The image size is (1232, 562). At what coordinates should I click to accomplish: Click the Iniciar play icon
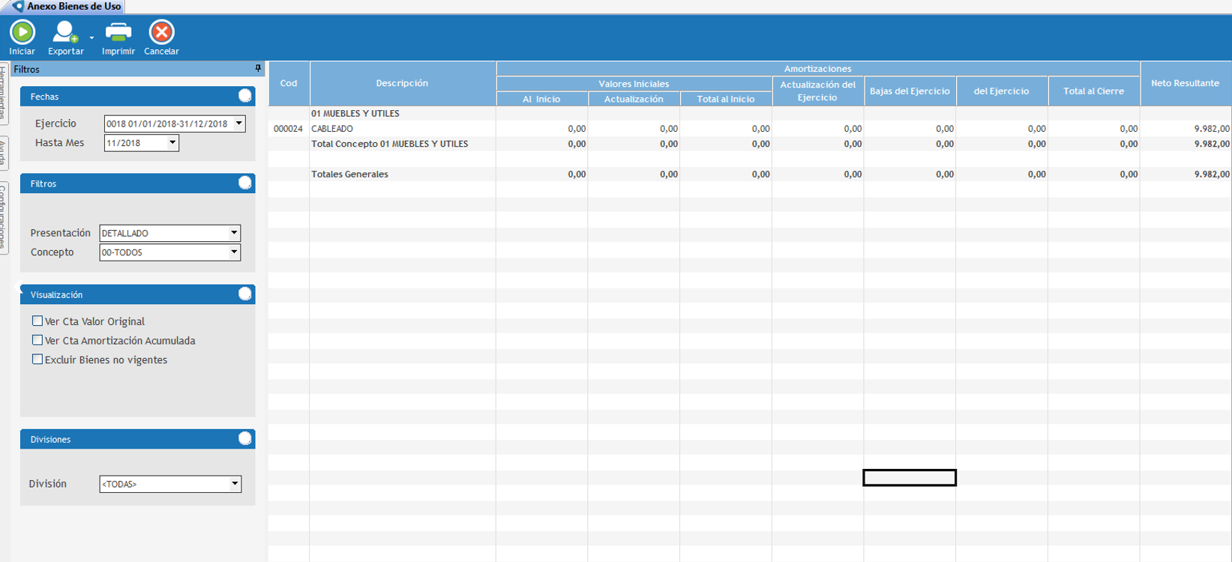(x=22, y=32)
